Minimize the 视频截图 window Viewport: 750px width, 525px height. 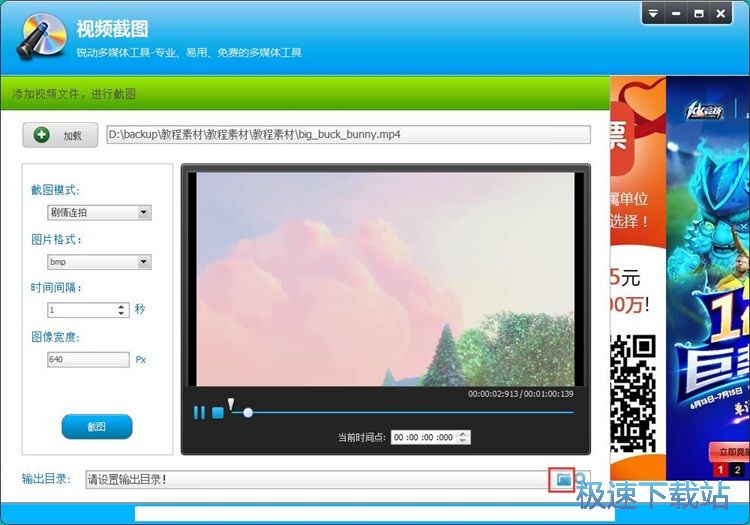676,14
